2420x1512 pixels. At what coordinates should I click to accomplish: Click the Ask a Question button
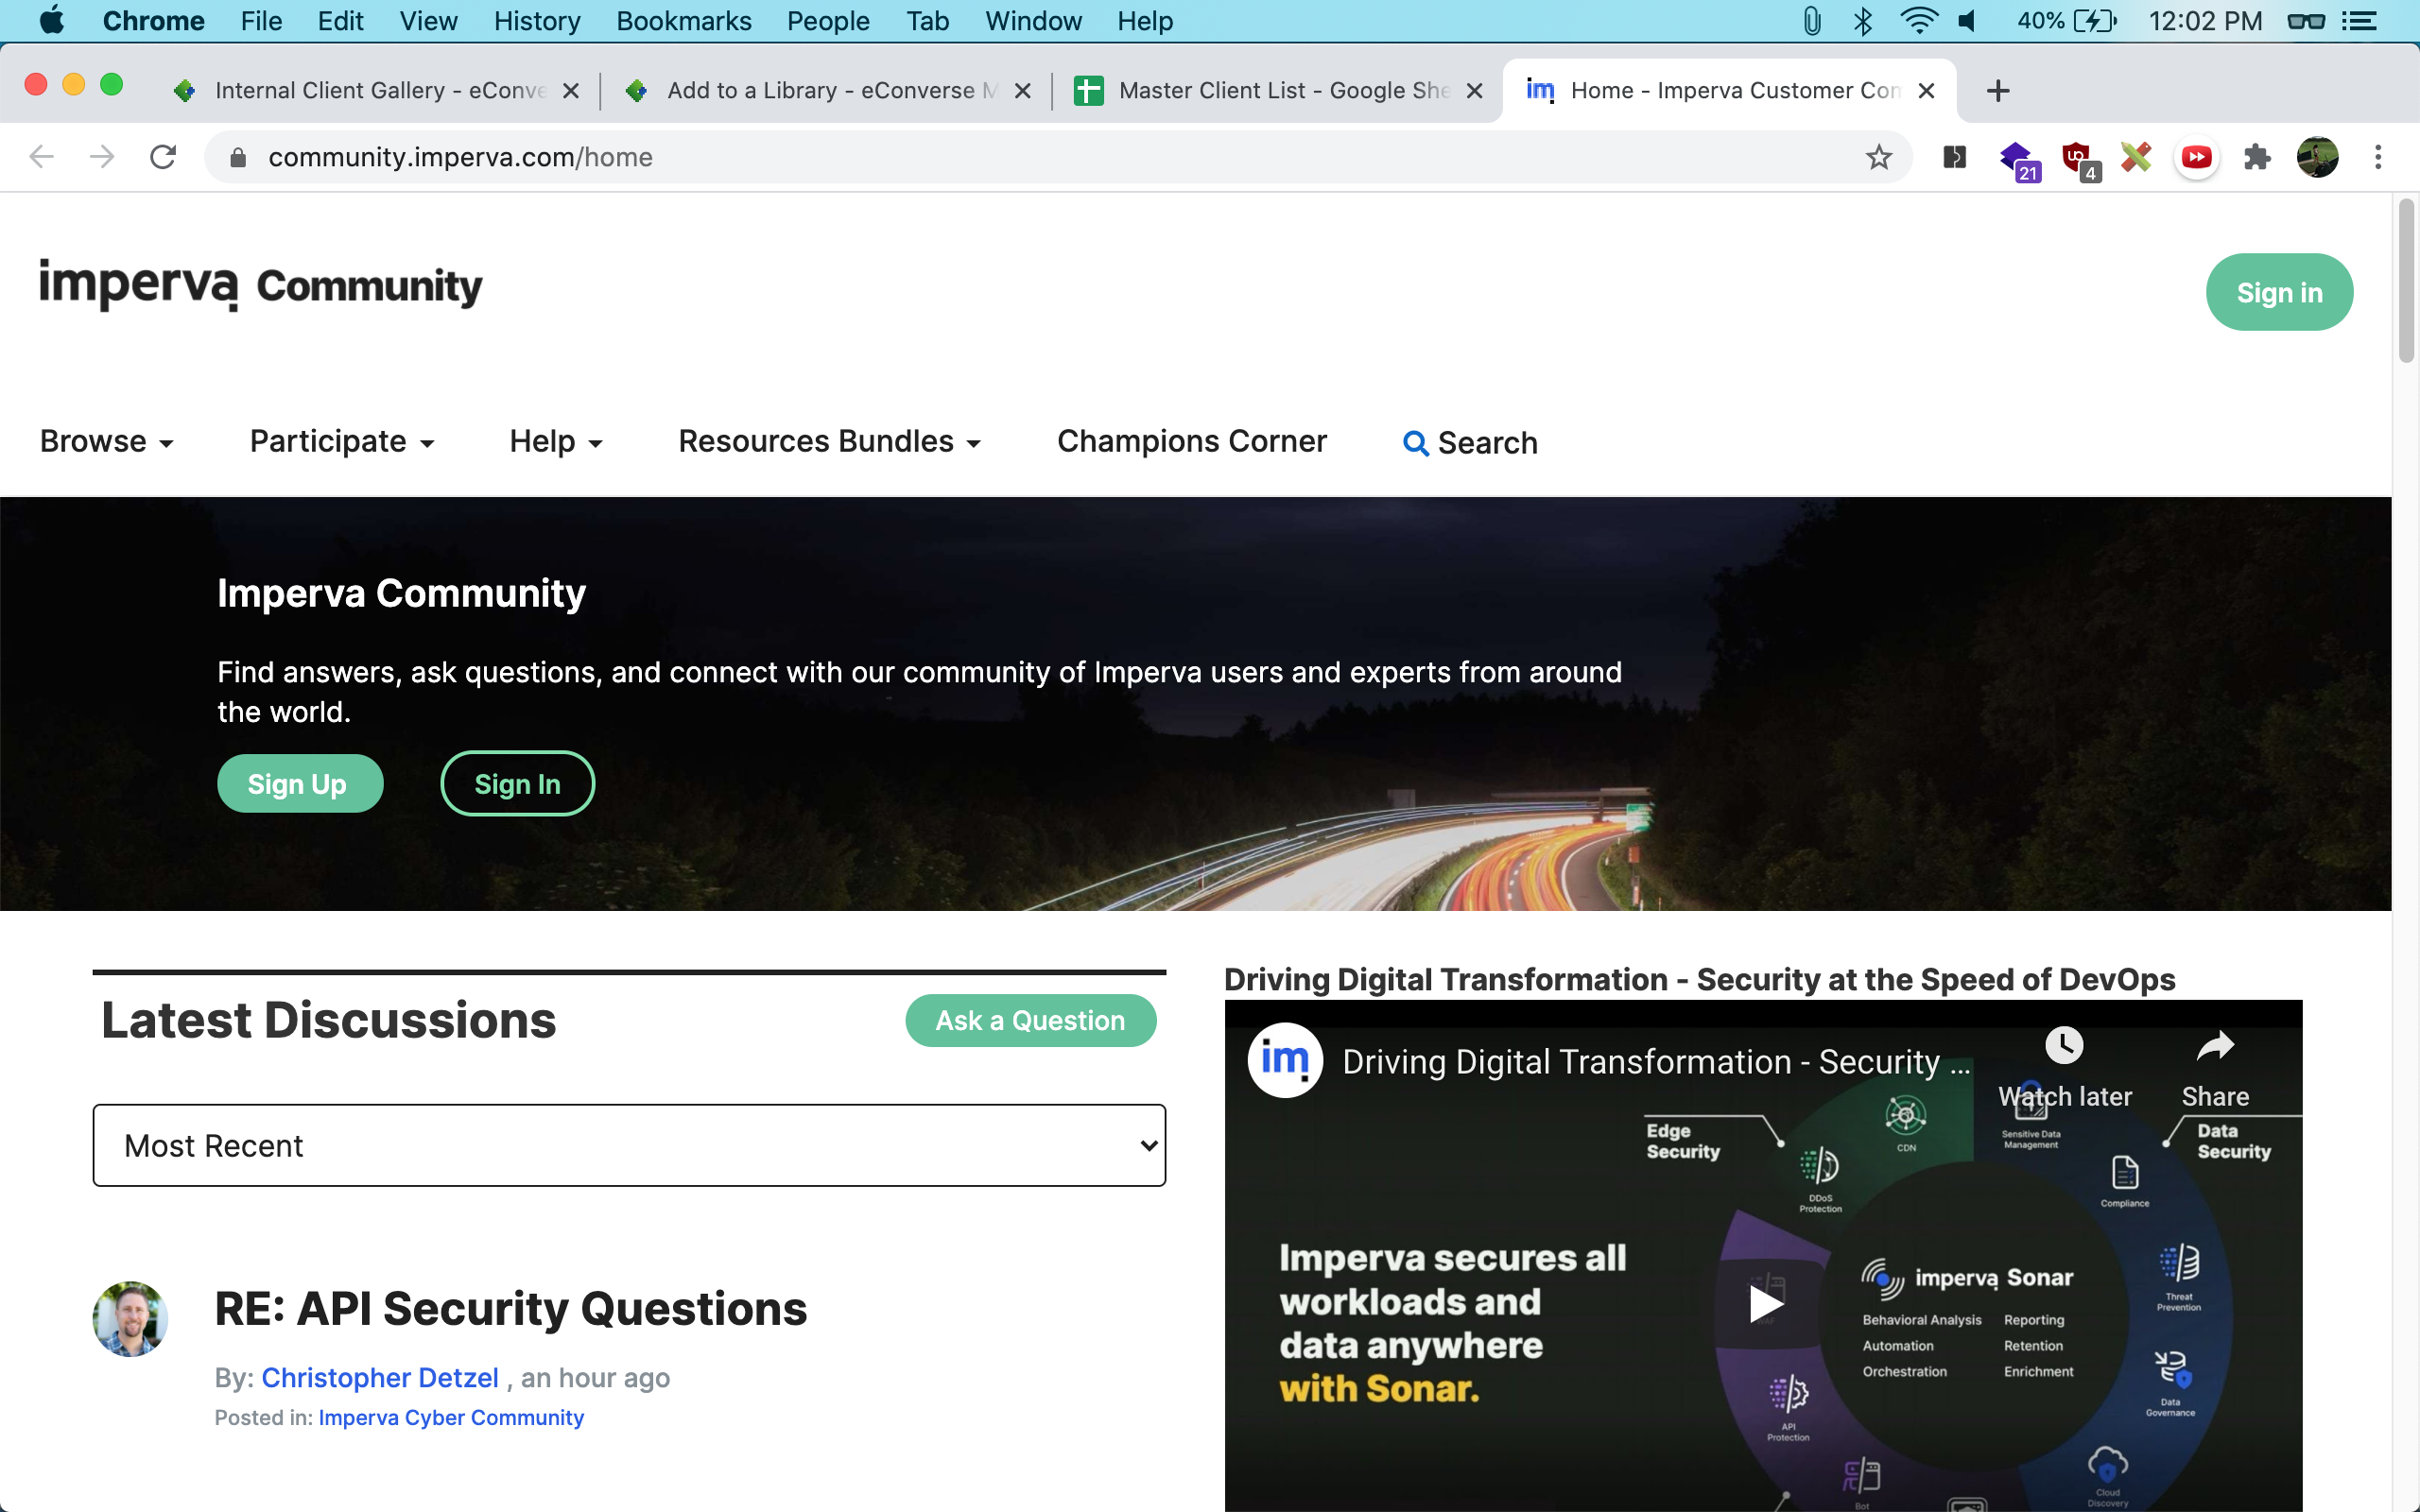click(1030, 1020)
